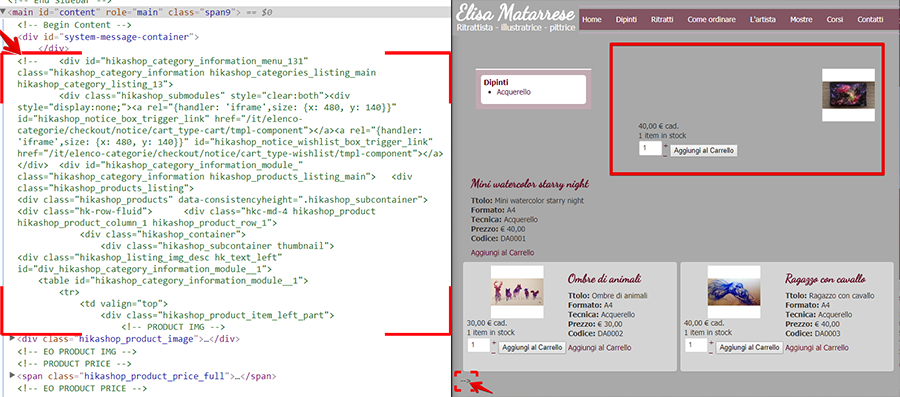Click Aggiungi al Carrello button for Ragazzo con cavallo
Image resolution: width=900 pixels, height=397 pixels.
point(749,347)
